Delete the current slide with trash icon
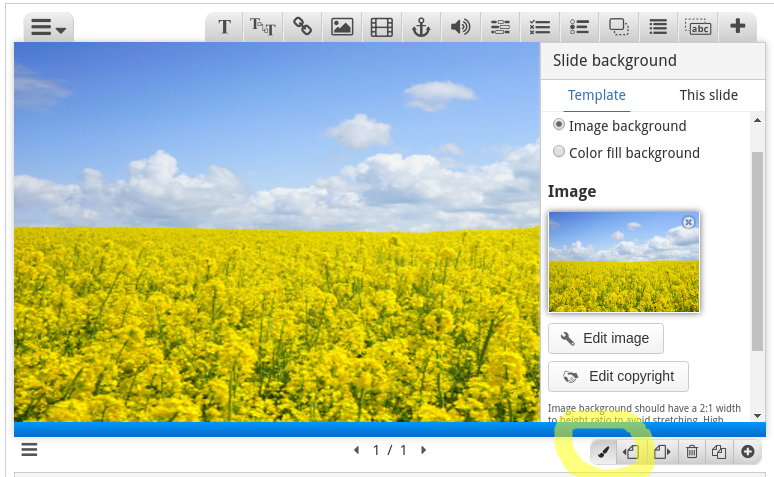The width and height of the screenshot is (774, 477). pyautogui.click(x=692, y=452)
